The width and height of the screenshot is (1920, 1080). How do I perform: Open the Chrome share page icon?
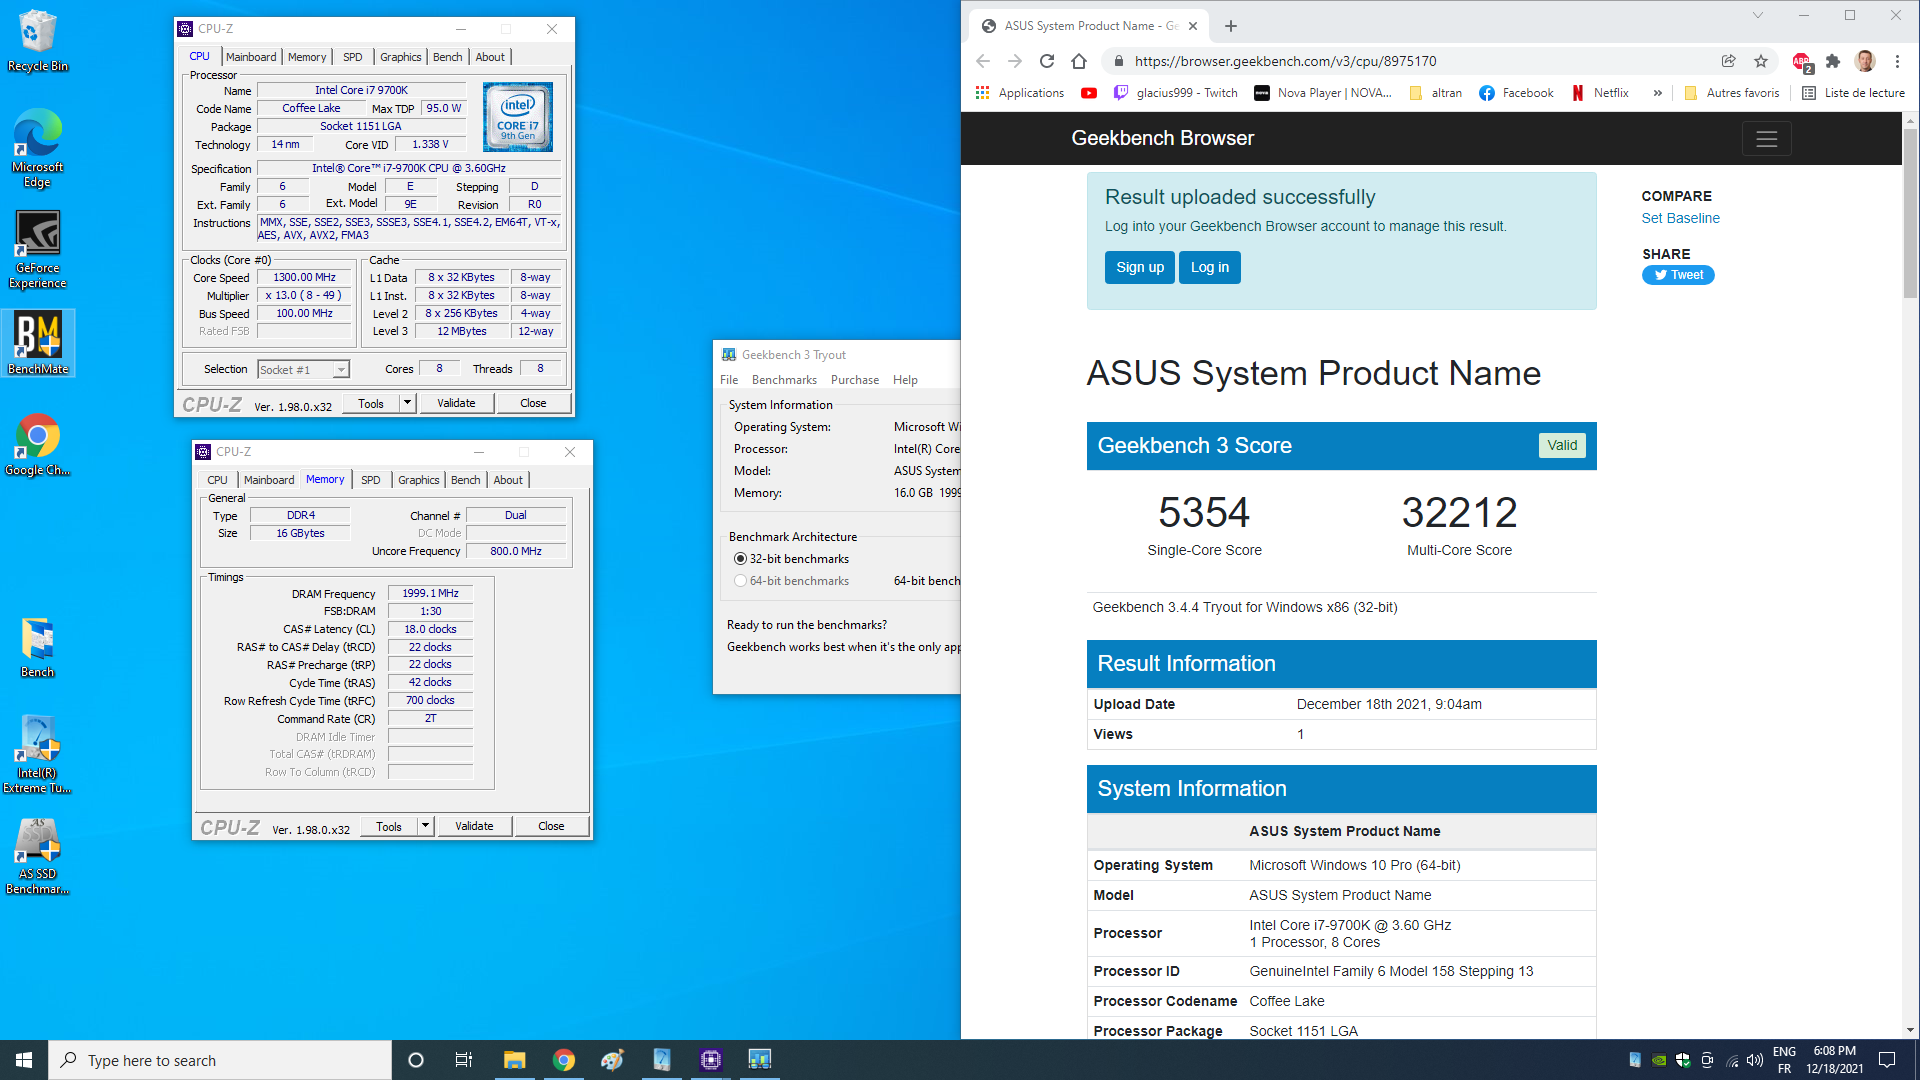point(1729,61)
